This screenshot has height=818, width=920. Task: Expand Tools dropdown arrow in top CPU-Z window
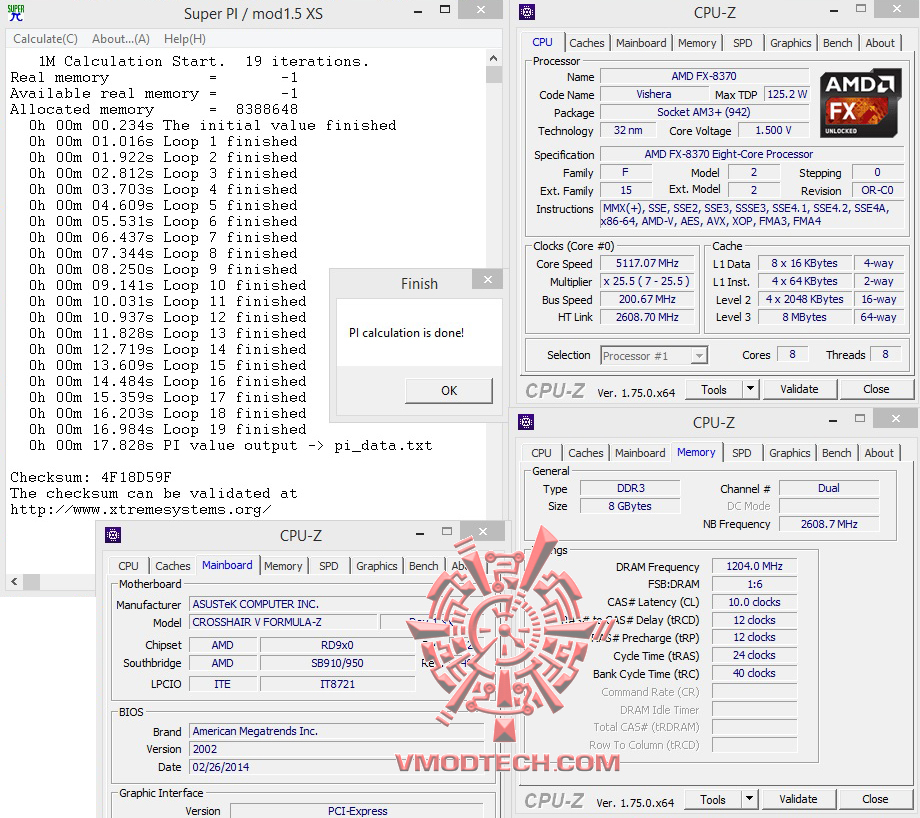click(750, 390)
